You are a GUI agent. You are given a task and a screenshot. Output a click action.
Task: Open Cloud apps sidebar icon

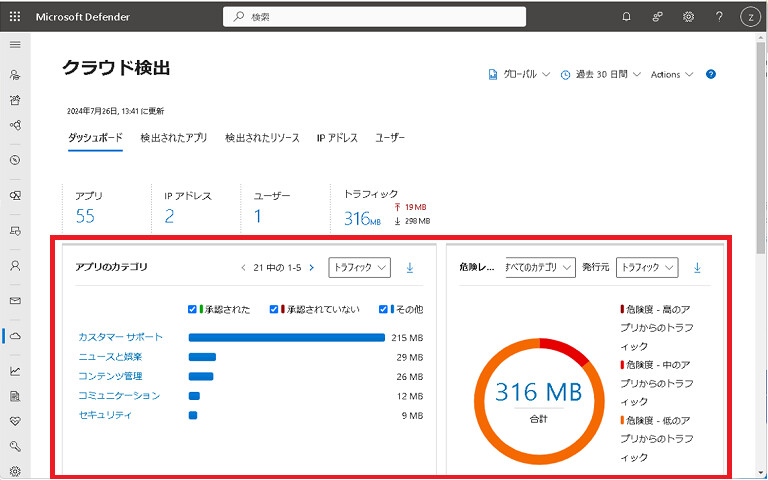(15, 336)
